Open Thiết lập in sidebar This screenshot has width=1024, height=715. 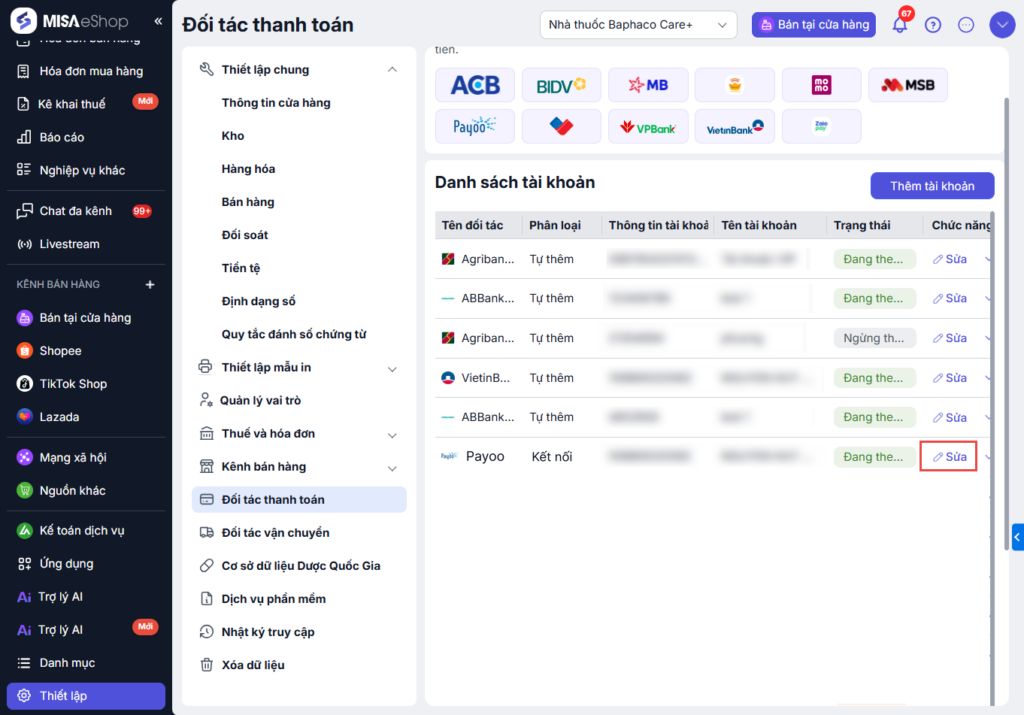tap(86, 696)
